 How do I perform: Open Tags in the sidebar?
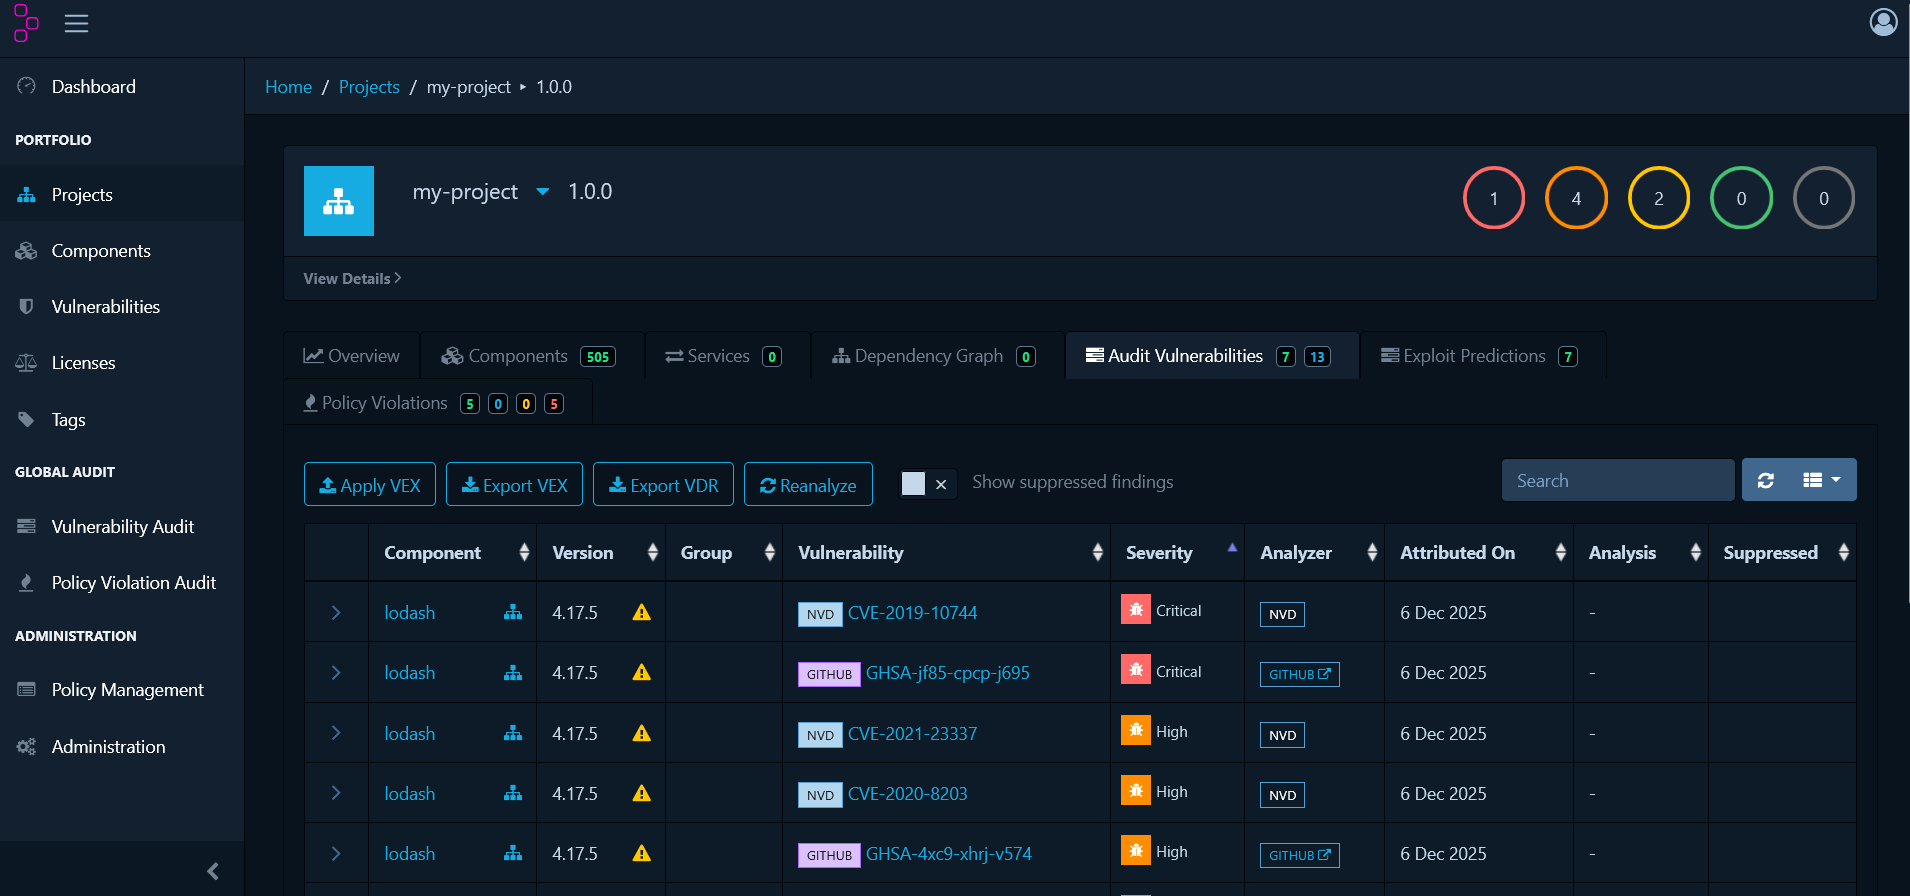click(122, 420)
